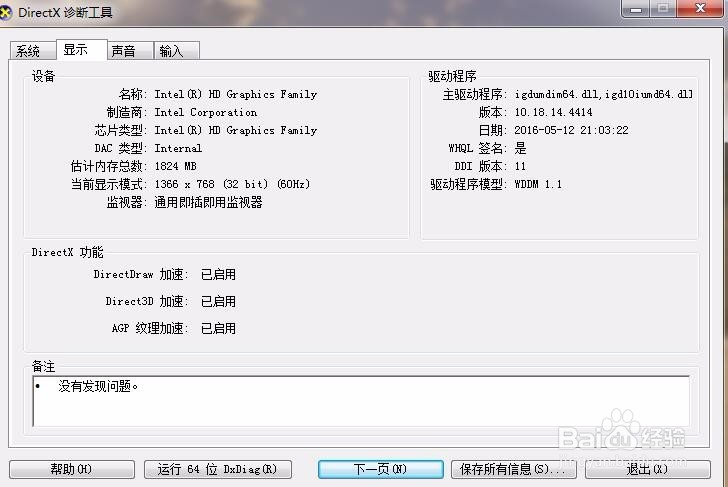Minimize the DirectX 诊断工具 window

636,8
